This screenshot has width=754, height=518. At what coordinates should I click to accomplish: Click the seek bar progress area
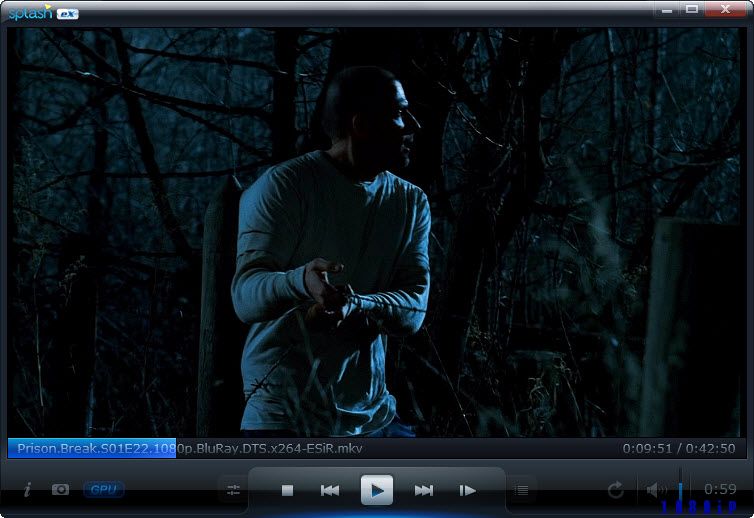[377, 448]
